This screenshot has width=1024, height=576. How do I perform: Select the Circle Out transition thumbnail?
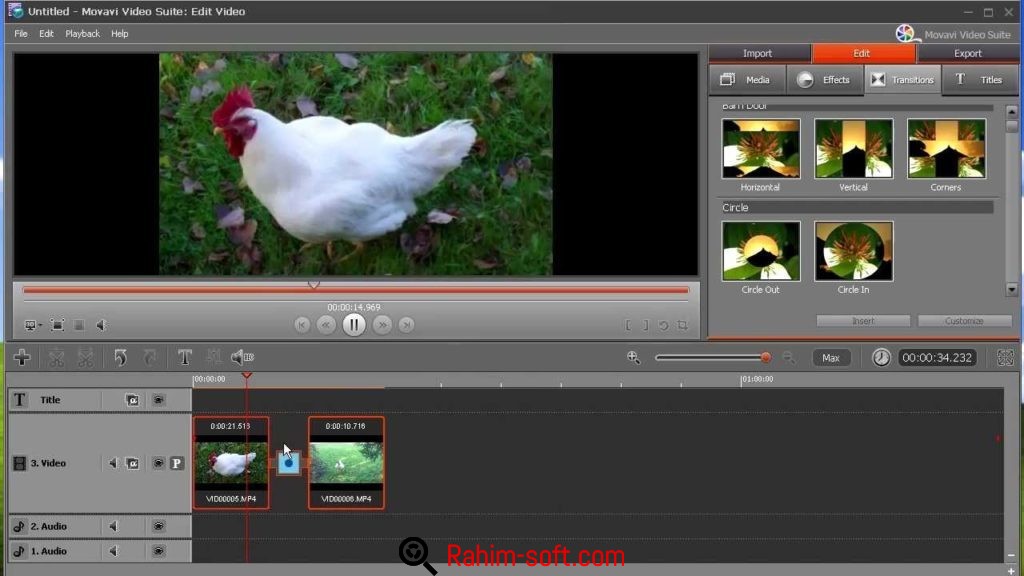(760, 251)
